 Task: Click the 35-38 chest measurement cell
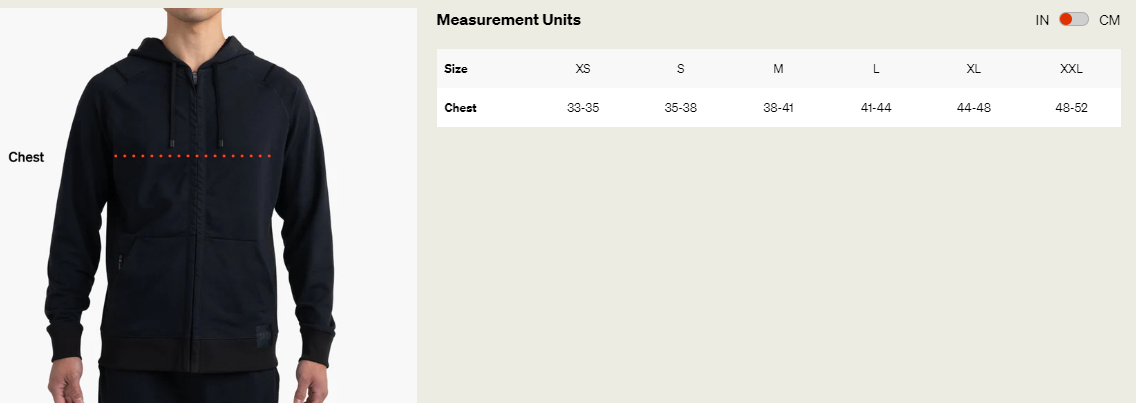(681, 108)
